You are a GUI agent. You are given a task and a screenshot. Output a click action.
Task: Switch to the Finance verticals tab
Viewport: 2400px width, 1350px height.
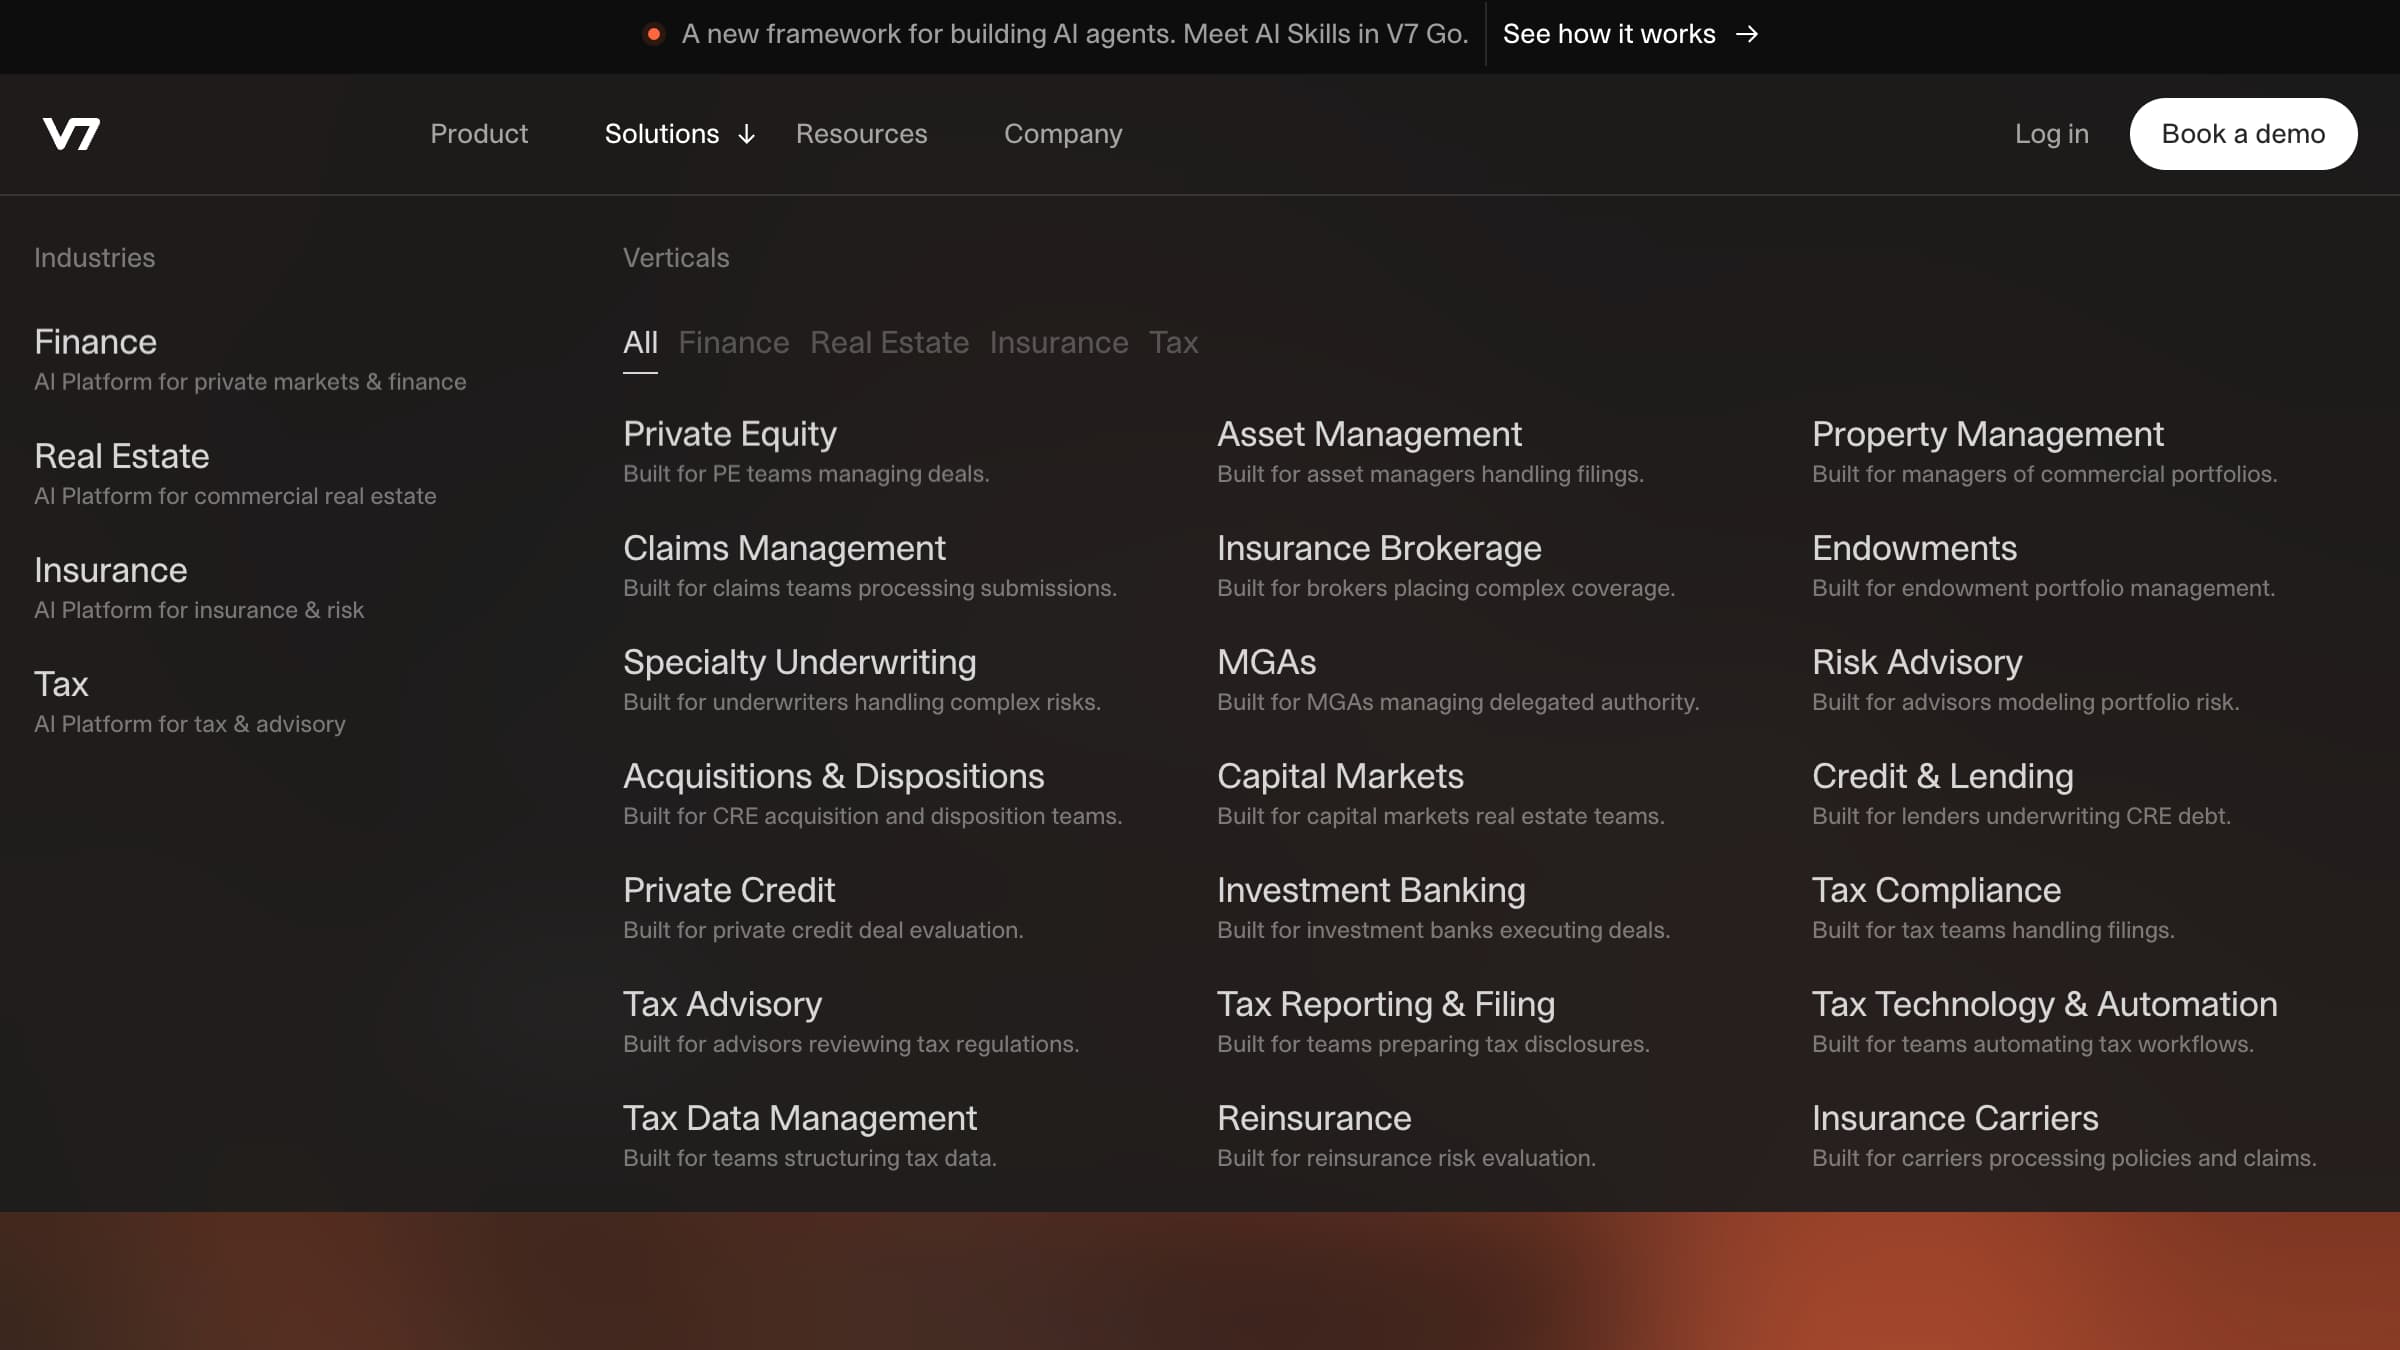pyautogui.click(x=733, y=343)
